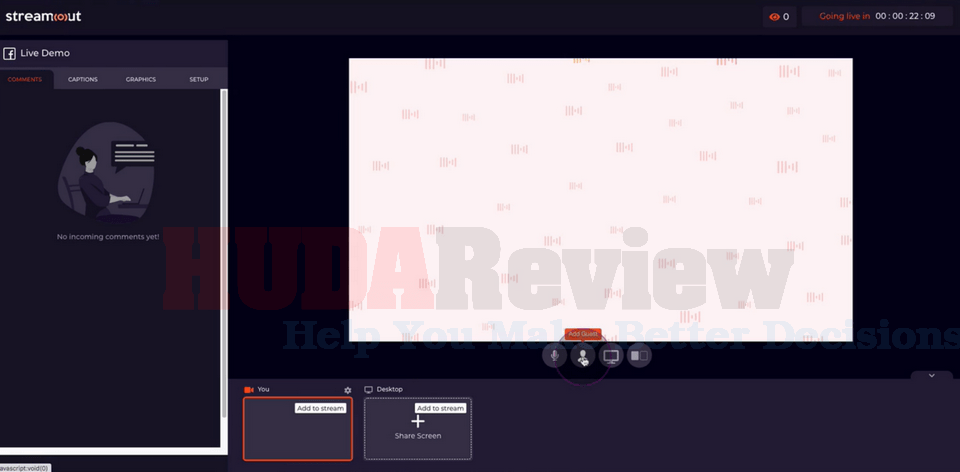Open the Graphics tab
This screenshot has width=960, height=472.
[x=141, y=80]
